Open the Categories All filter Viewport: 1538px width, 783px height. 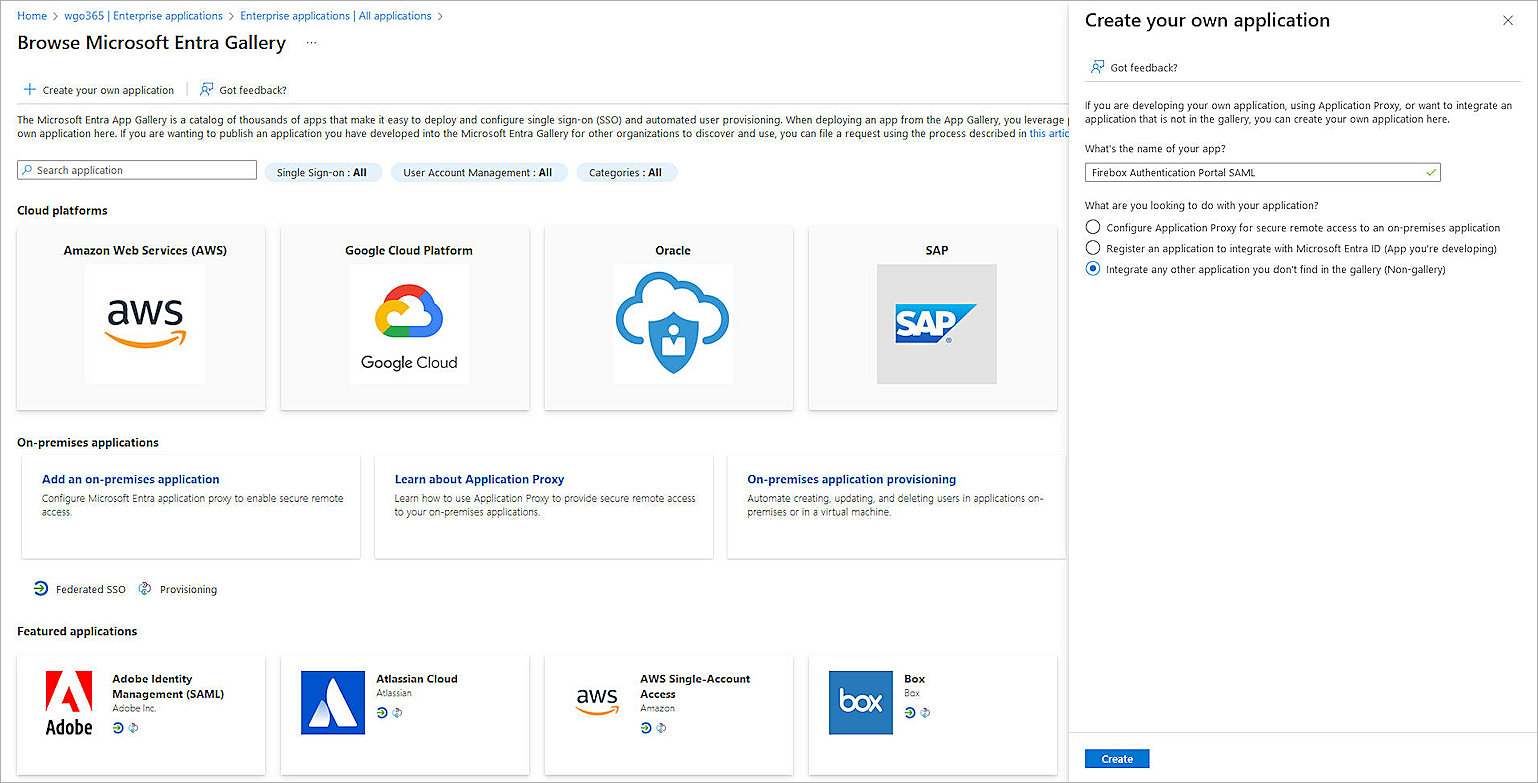(x=627, y=172)
